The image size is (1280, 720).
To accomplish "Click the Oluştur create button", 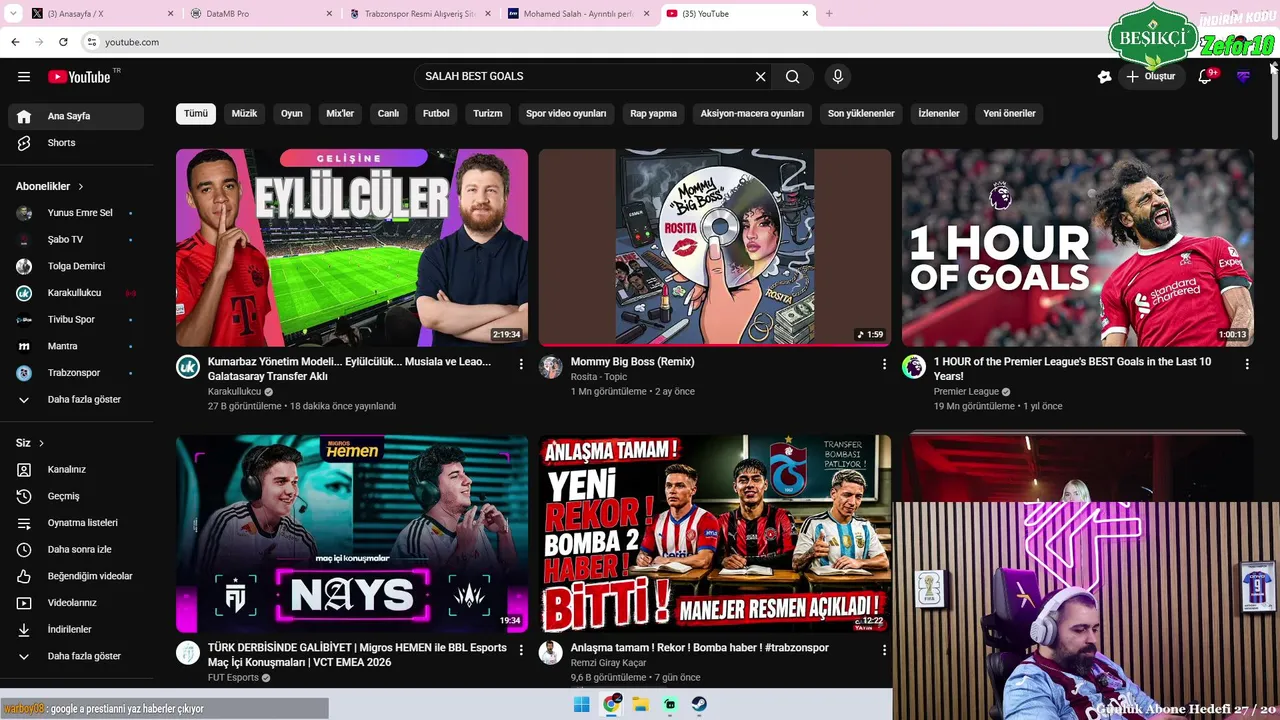I will 1150,77.
